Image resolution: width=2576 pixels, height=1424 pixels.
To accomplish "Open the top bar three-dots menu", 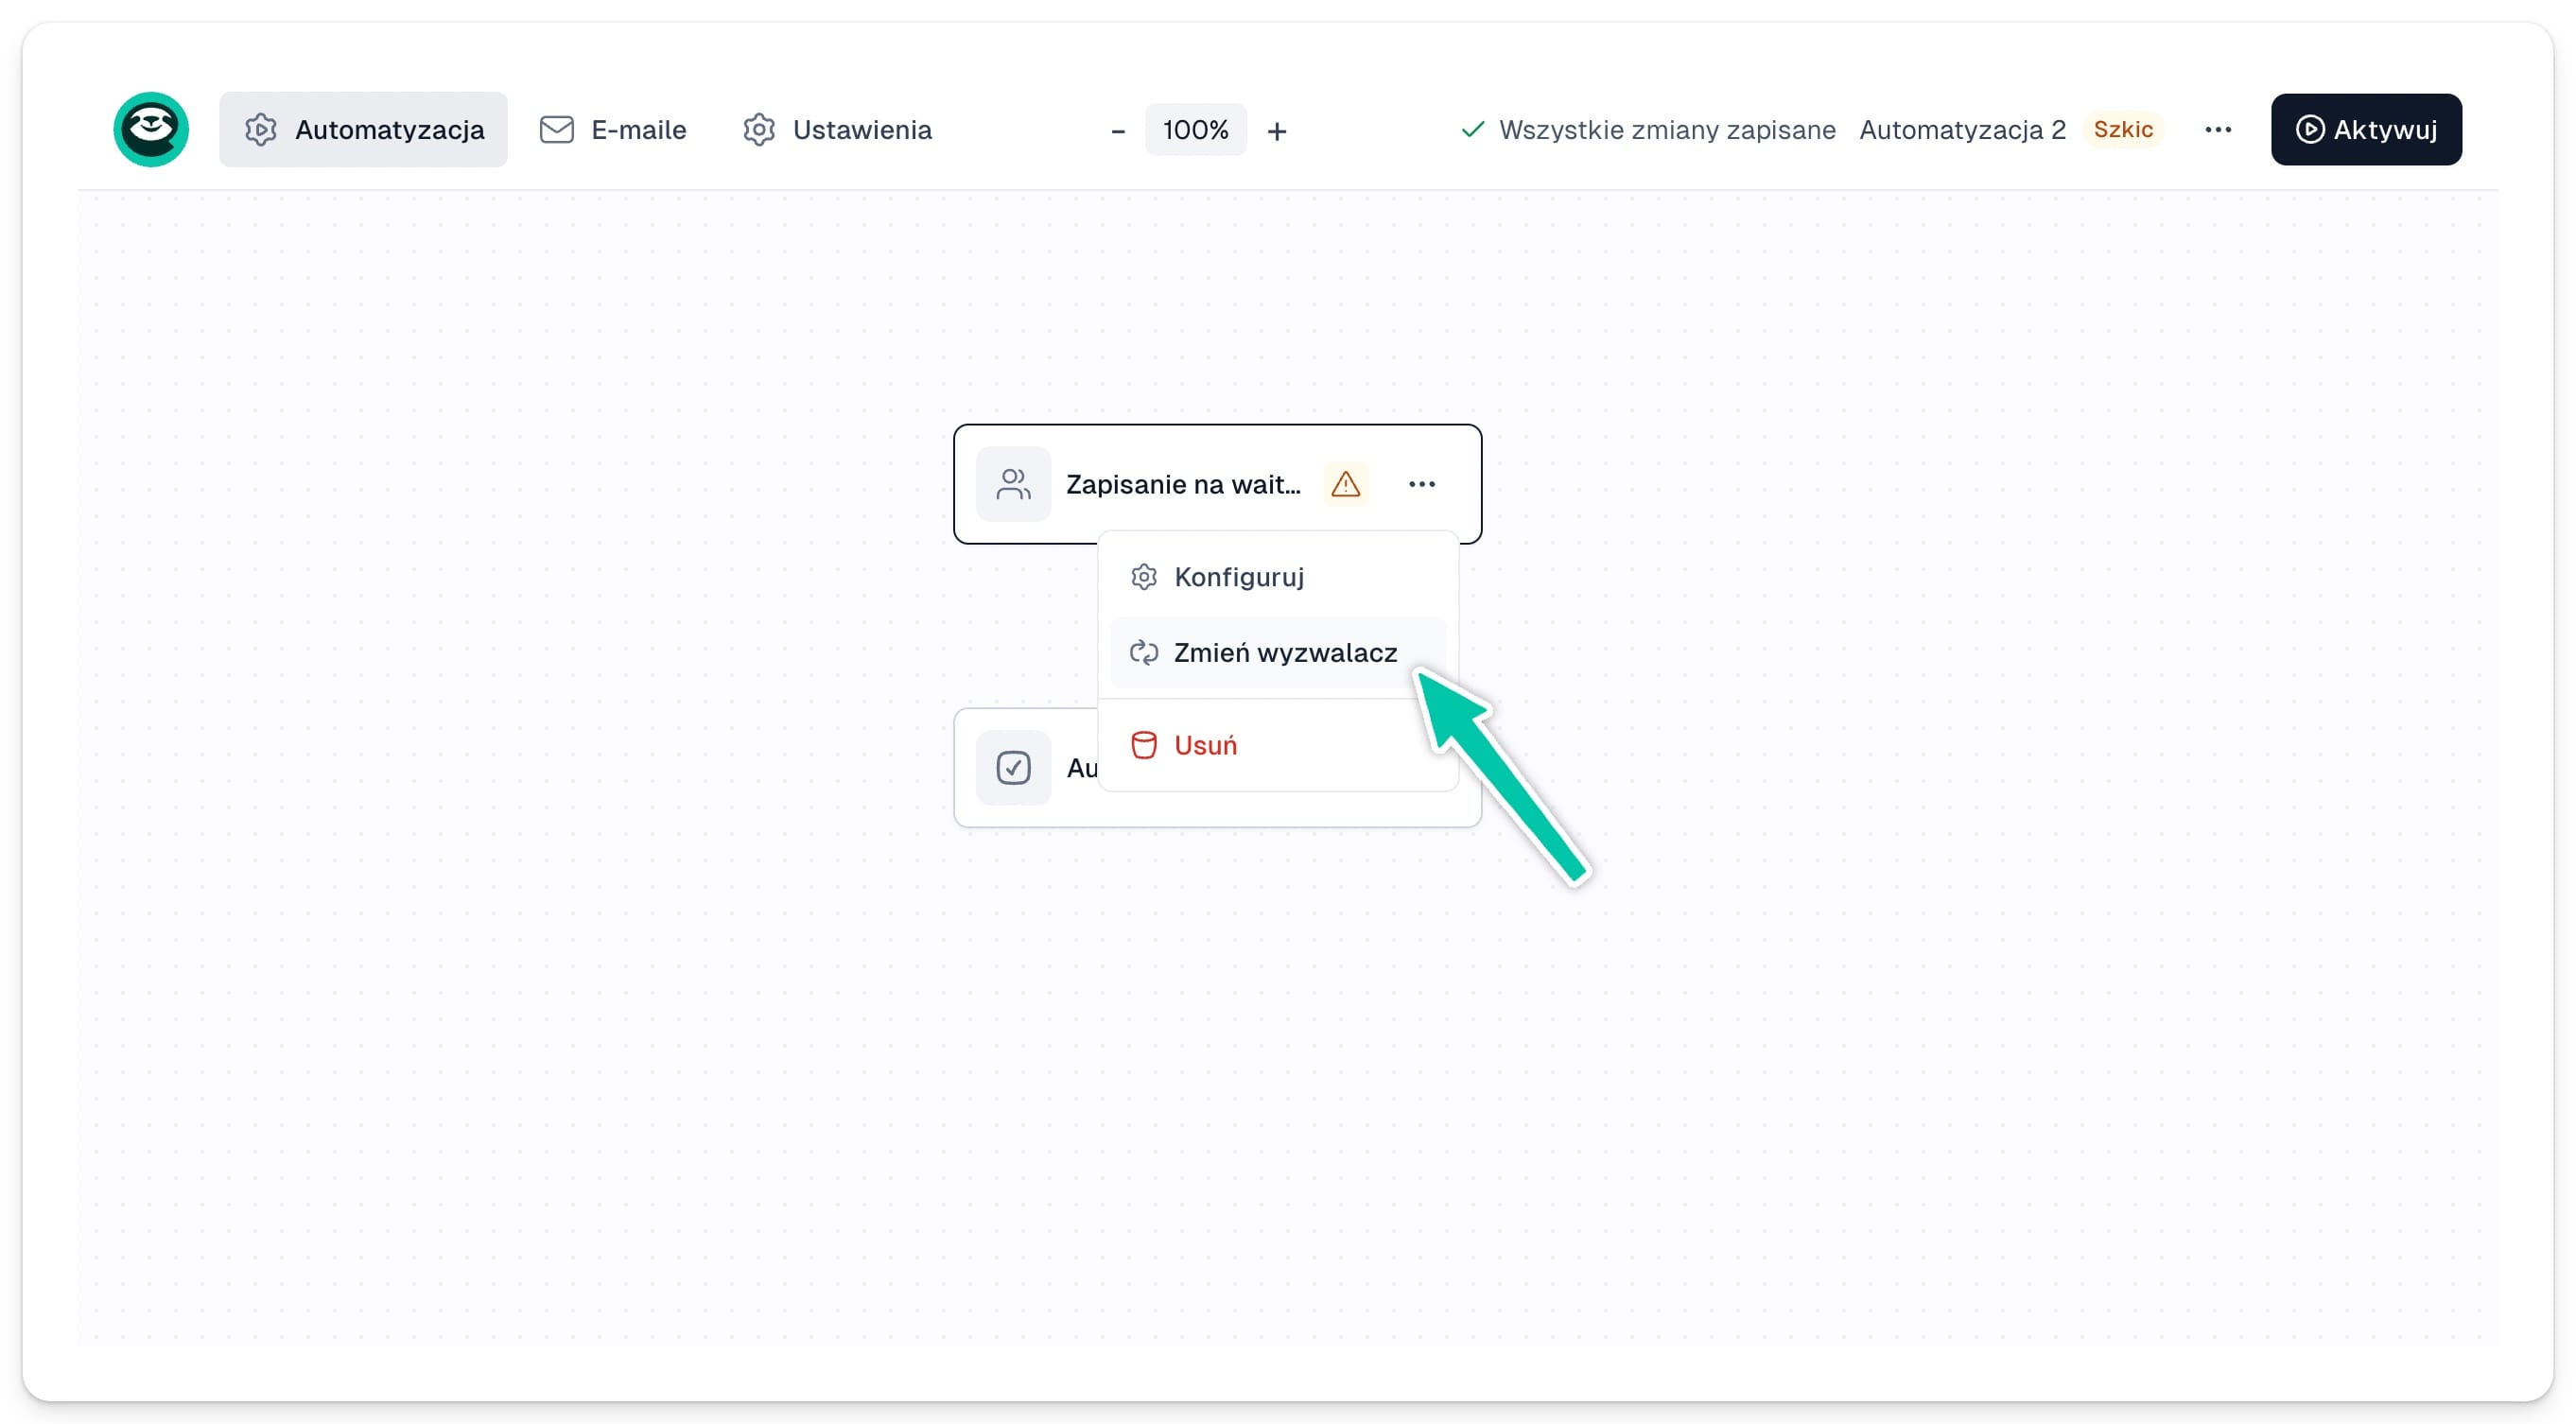I will click(x=2218, y=130).
